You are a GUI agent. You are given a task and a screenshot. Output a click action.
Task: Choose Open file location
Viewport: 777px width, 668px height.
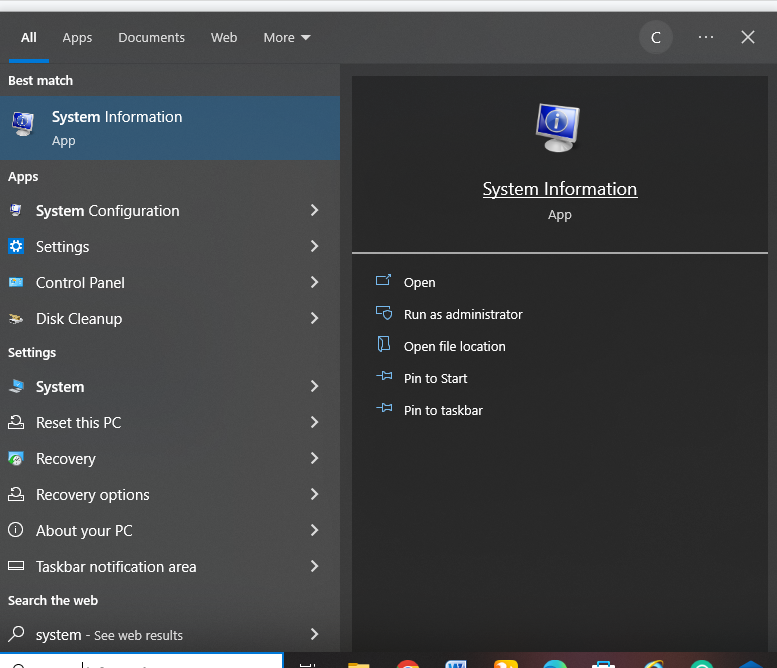click(x=454, y=346)
